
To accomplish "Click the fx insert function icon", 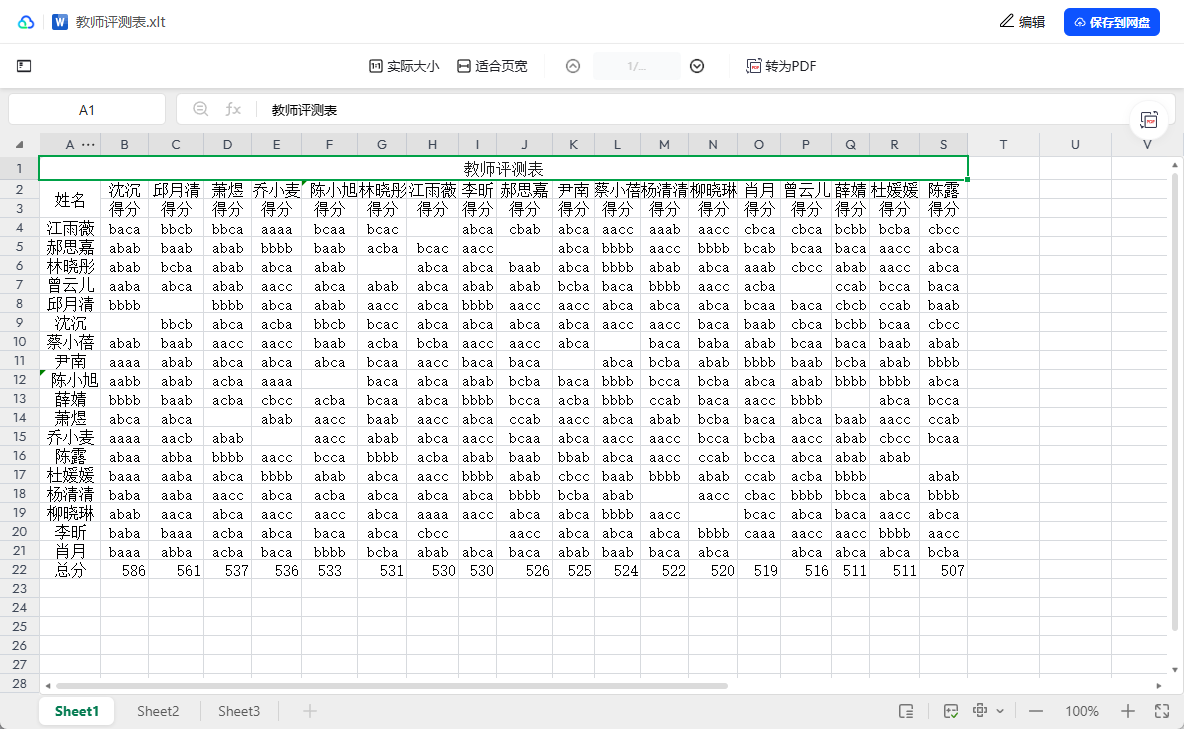I will 233,109.
